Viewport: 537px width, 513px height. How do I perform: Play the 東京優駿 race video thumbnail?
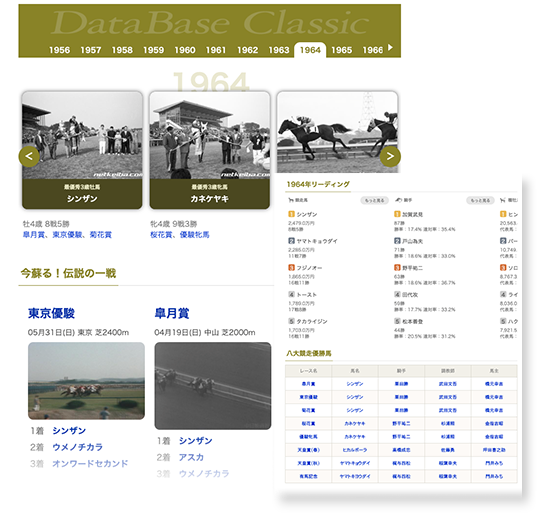(86, 381)
